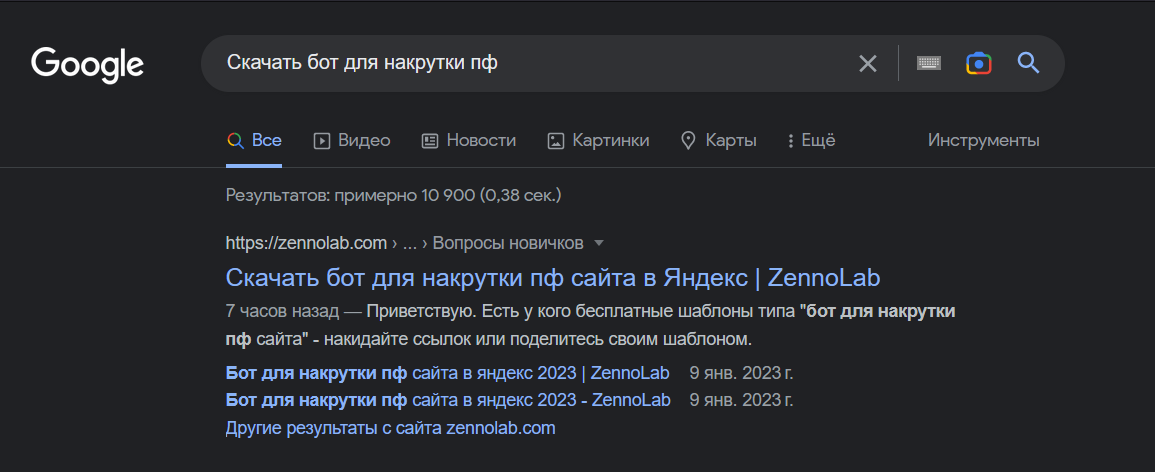Screen dimensions: 1155x472
Task: Click the results count text Результатов: примерно 10 900
Action: pos(393,195)
